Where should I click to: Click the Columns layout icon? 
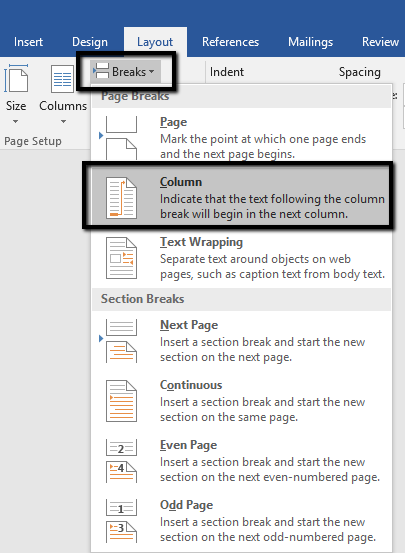click(62, 79)
